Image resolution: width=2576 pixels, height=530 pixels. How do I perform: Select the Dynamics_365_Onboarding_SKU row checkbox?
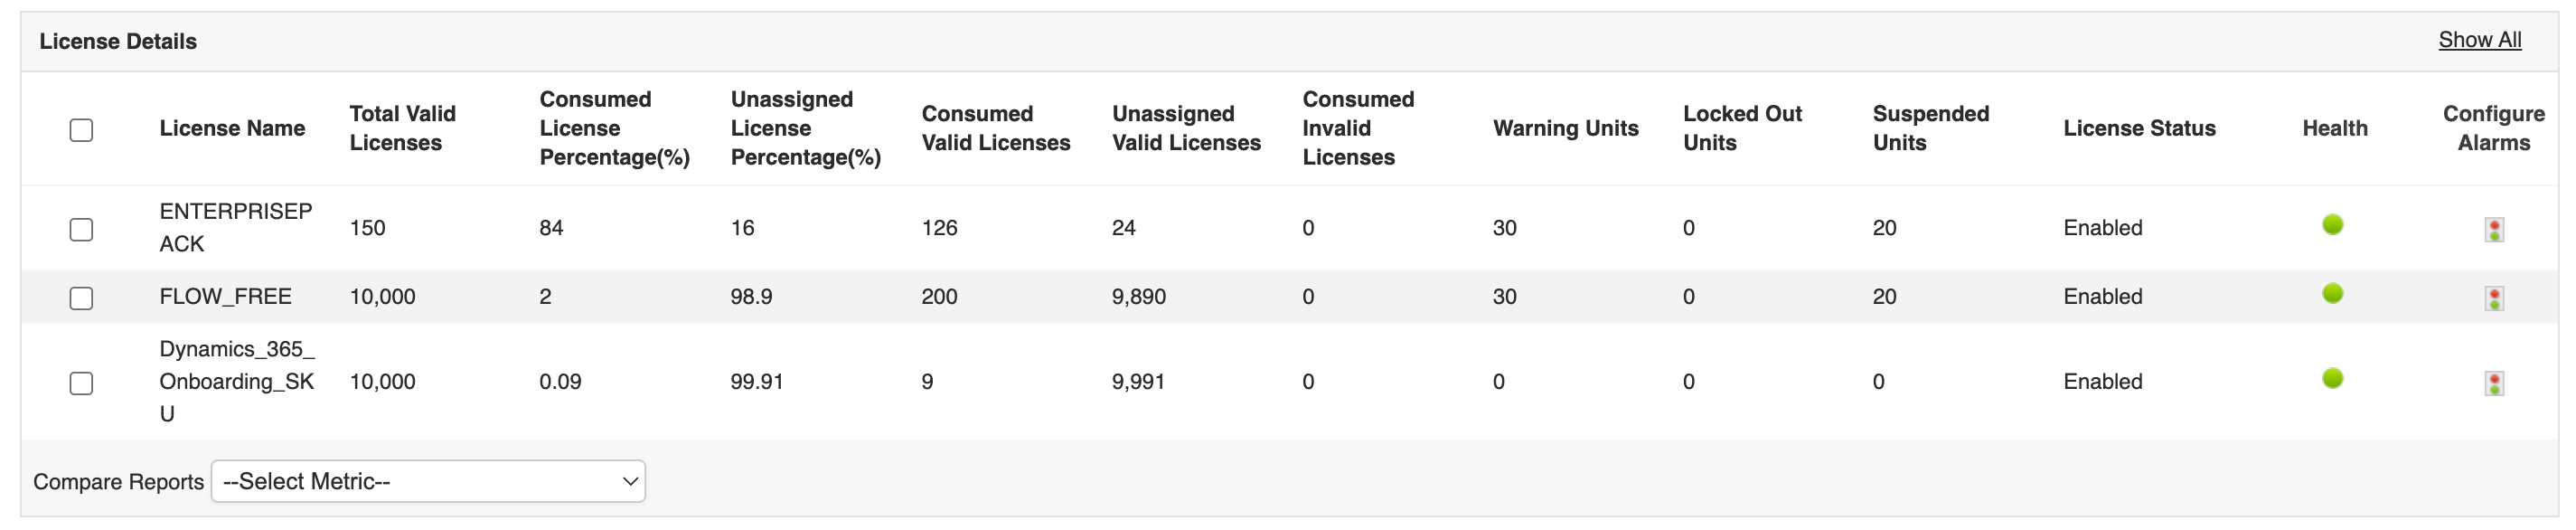click(81, 383)
